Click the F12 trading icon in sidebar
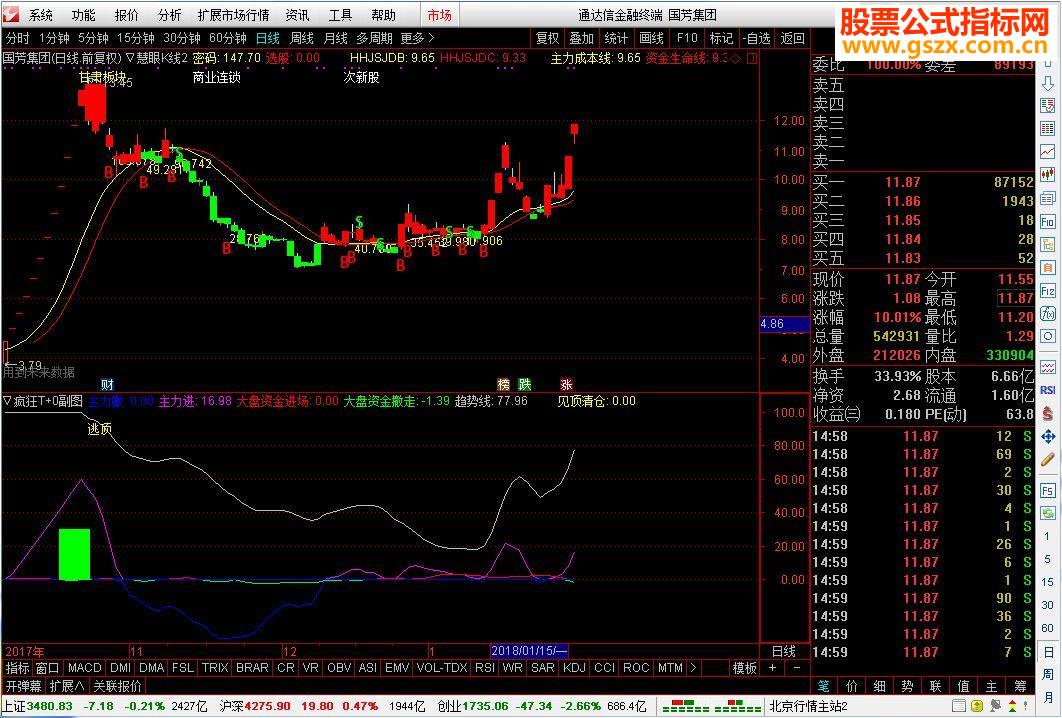This screenshot has height=718, width=1062. pos(1048,291)
